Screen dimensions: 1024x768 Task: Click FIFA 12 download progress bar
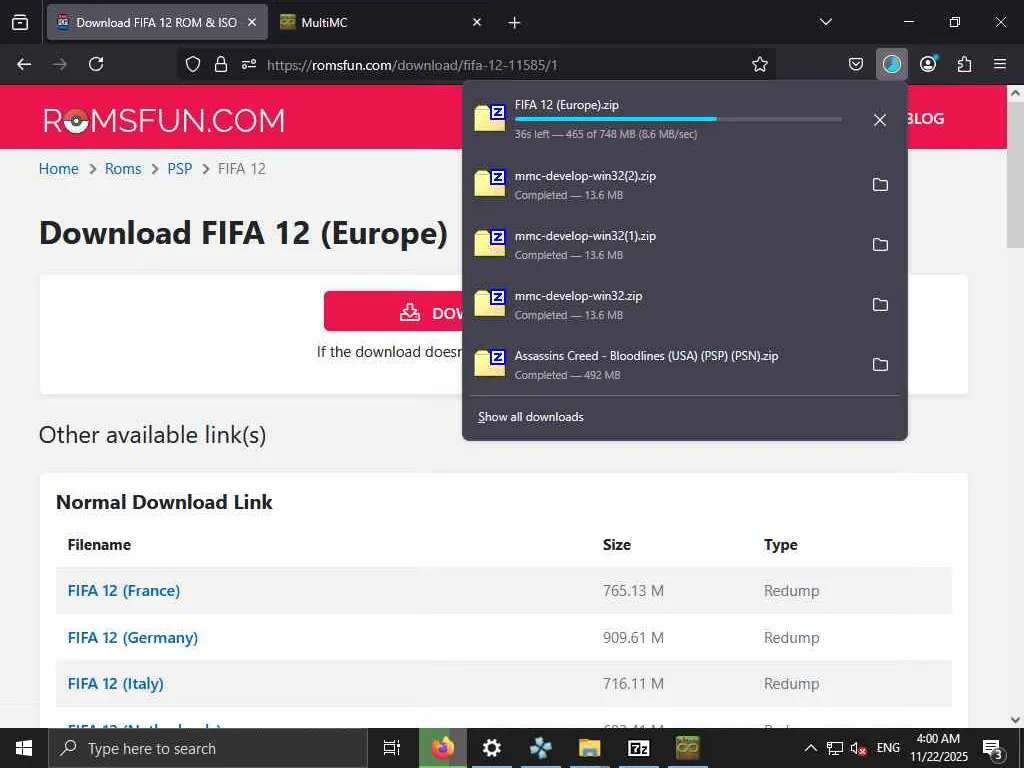[x=678, y=119]
